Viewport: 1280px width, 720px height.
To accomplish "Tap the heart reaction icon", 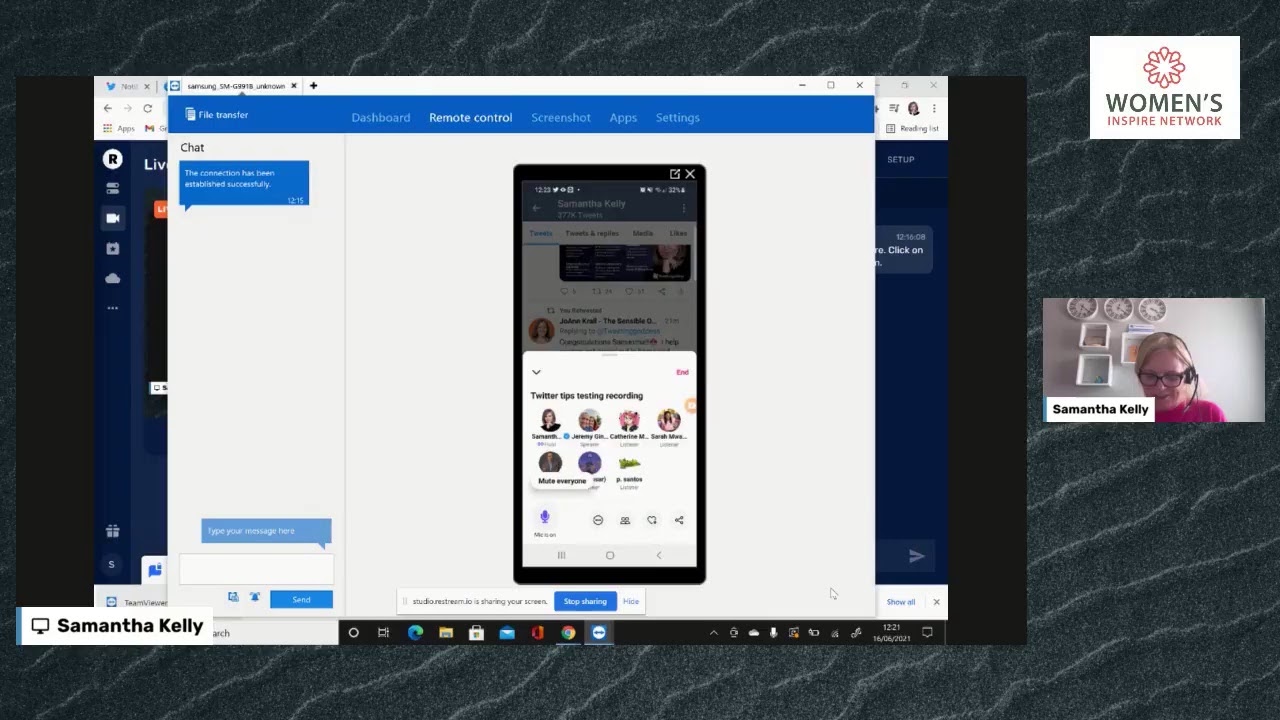I will click(652, 520).
